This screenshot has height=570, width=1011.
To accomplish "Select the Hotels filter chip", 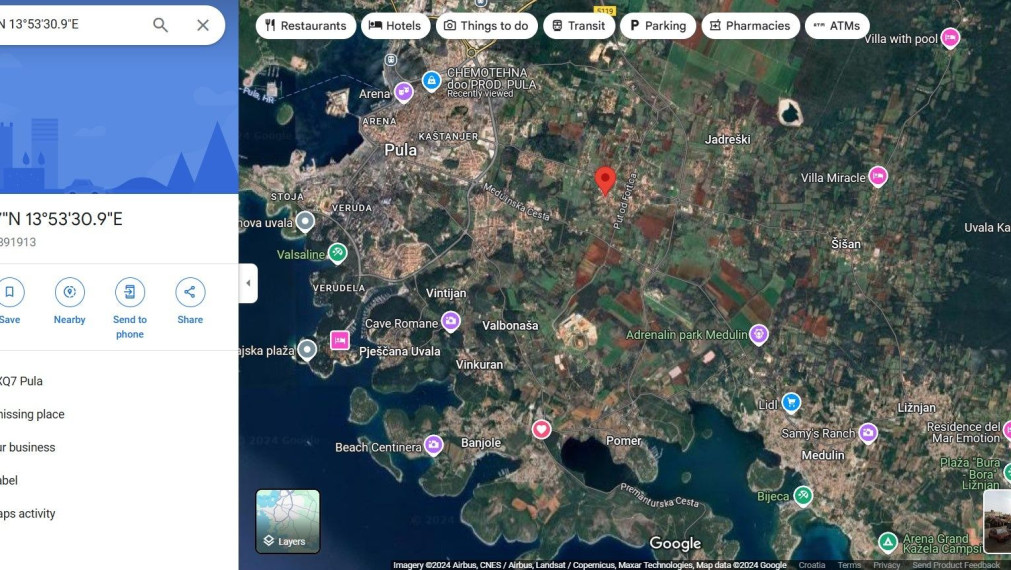I will 395,26.
